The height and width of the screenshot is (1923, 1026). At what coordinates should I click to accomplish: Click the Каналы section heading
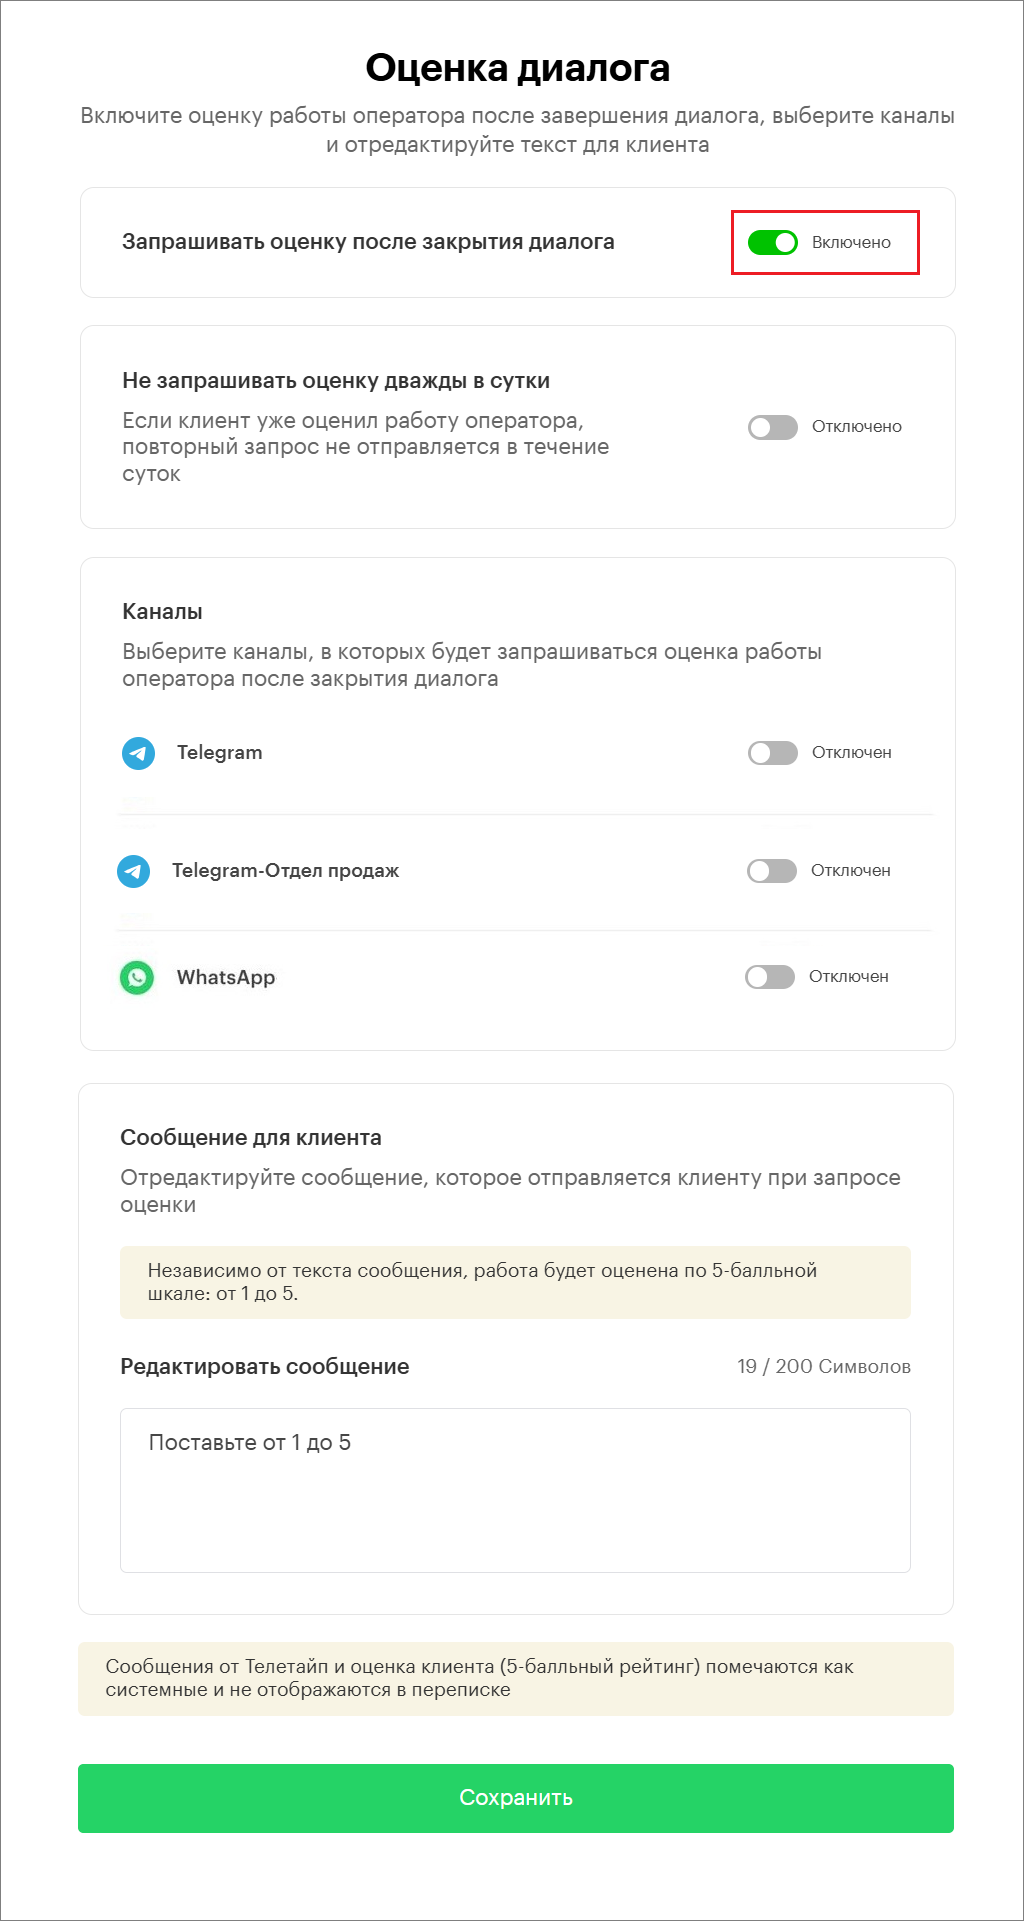tap(162, 612)
